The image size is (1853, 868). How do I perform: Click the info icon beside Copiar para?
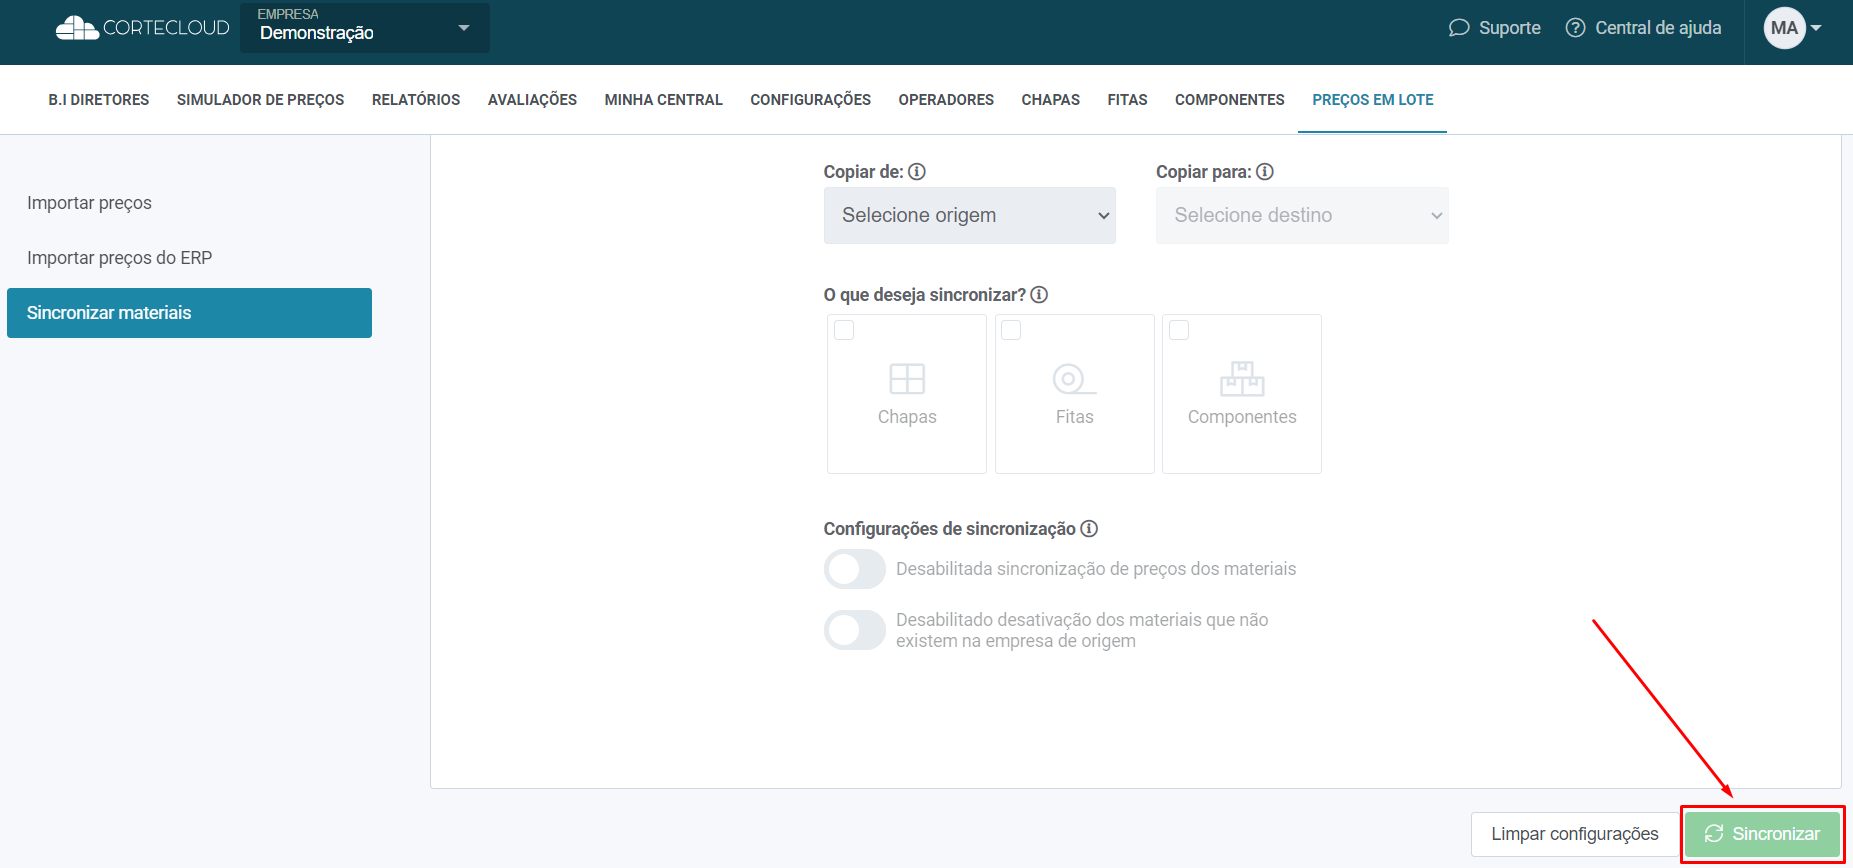tap(1265, 172)
